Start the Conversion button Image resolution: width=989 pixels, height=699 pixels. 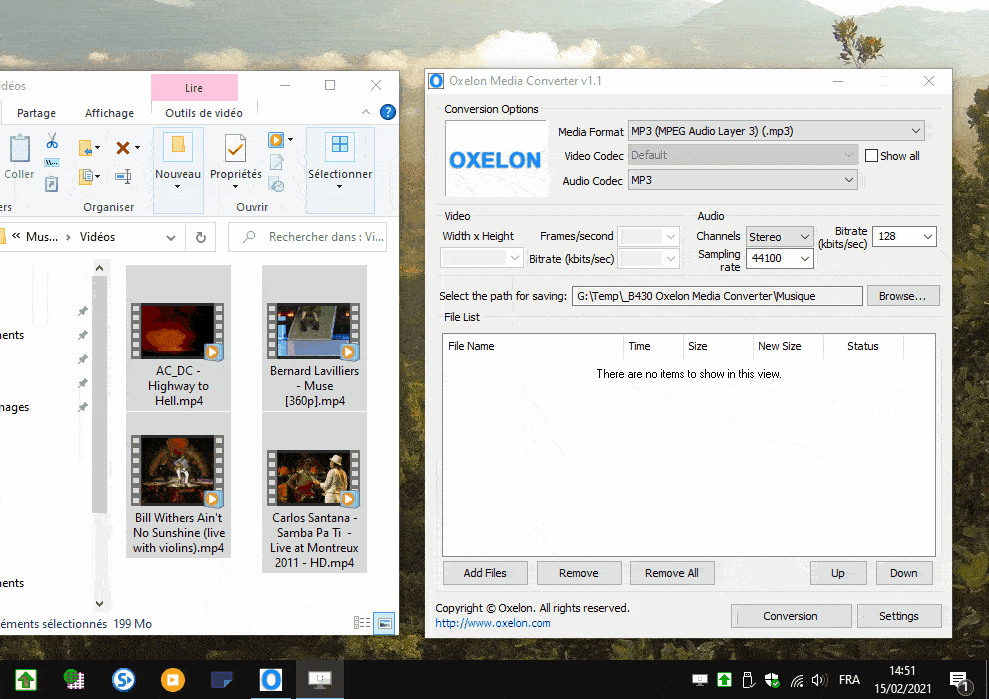(790, 616)
